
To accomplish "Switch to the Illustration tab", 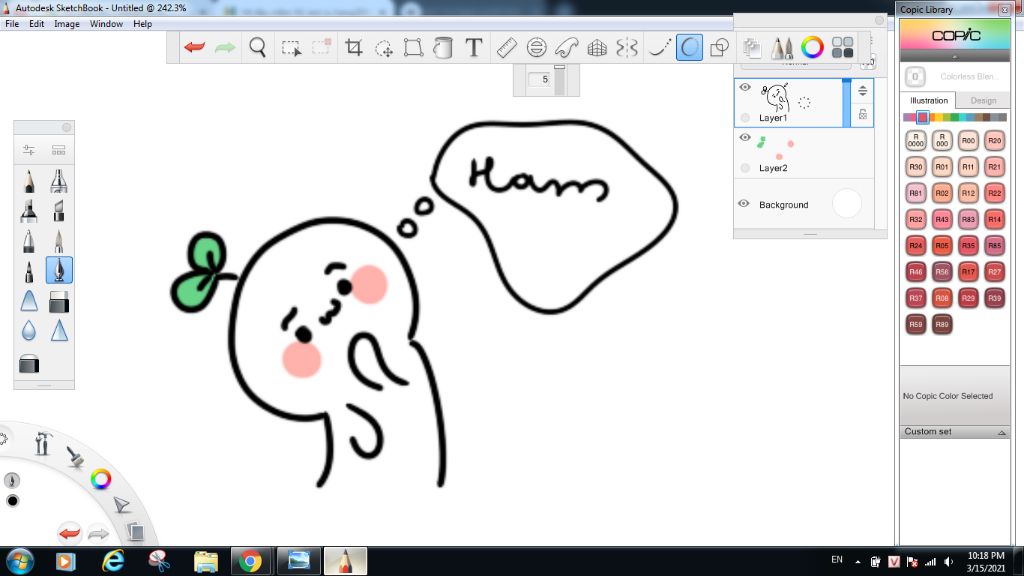I will pos(929,101).
